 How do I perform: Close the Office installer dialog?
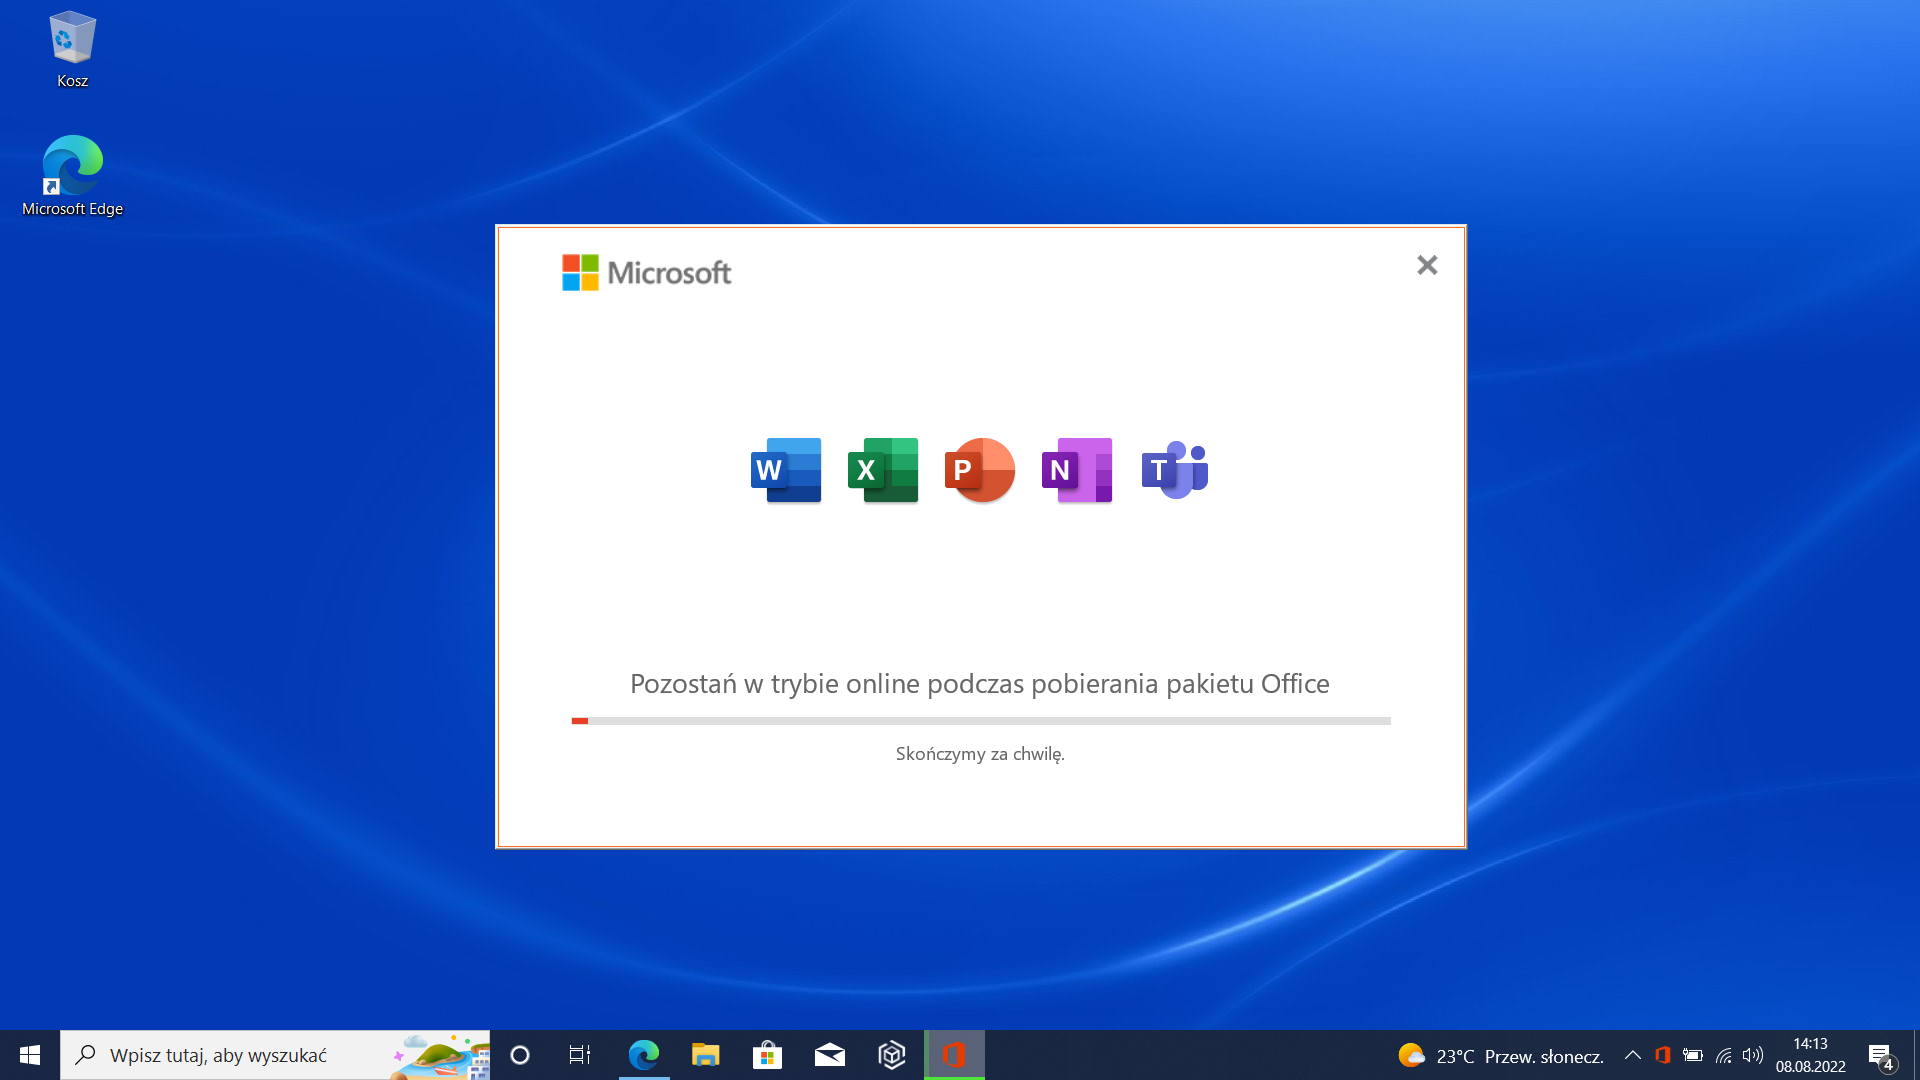click(1427, 265)
